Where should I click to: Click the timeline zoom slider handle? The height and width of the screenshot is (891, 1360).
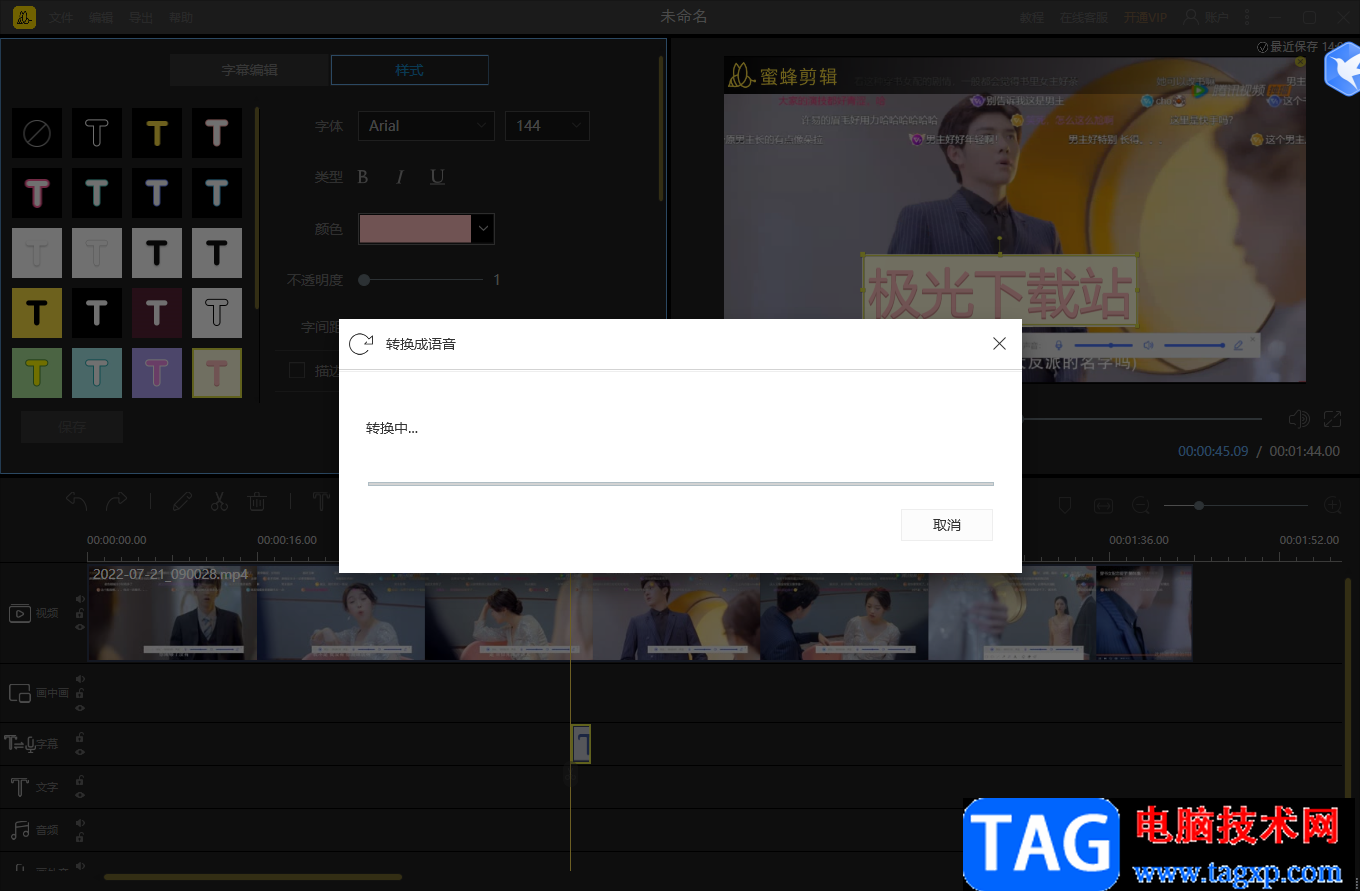point(1199,506)
